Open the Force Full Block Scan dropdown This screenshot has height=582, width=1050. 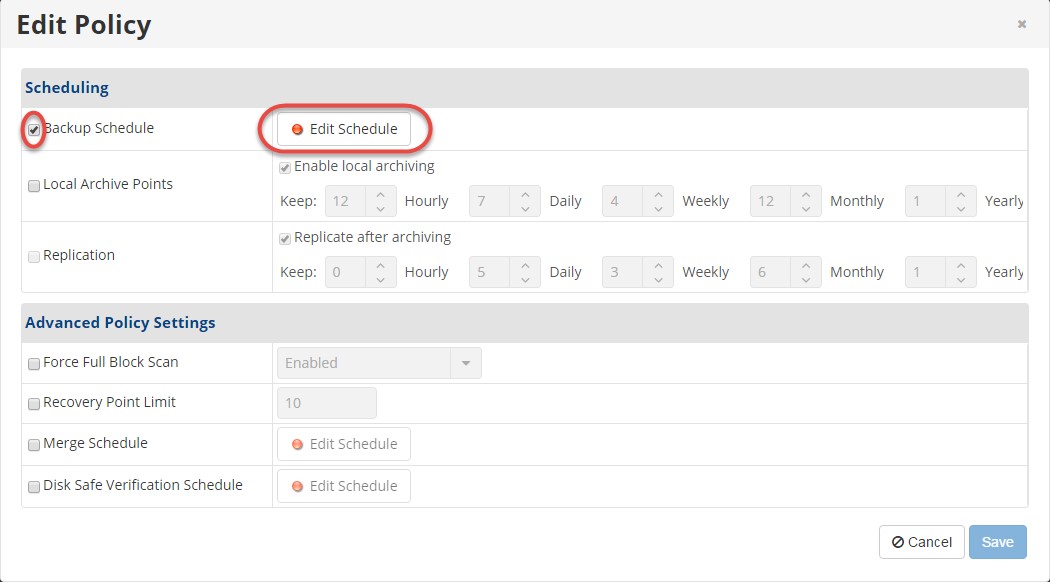tap(379, 363)
